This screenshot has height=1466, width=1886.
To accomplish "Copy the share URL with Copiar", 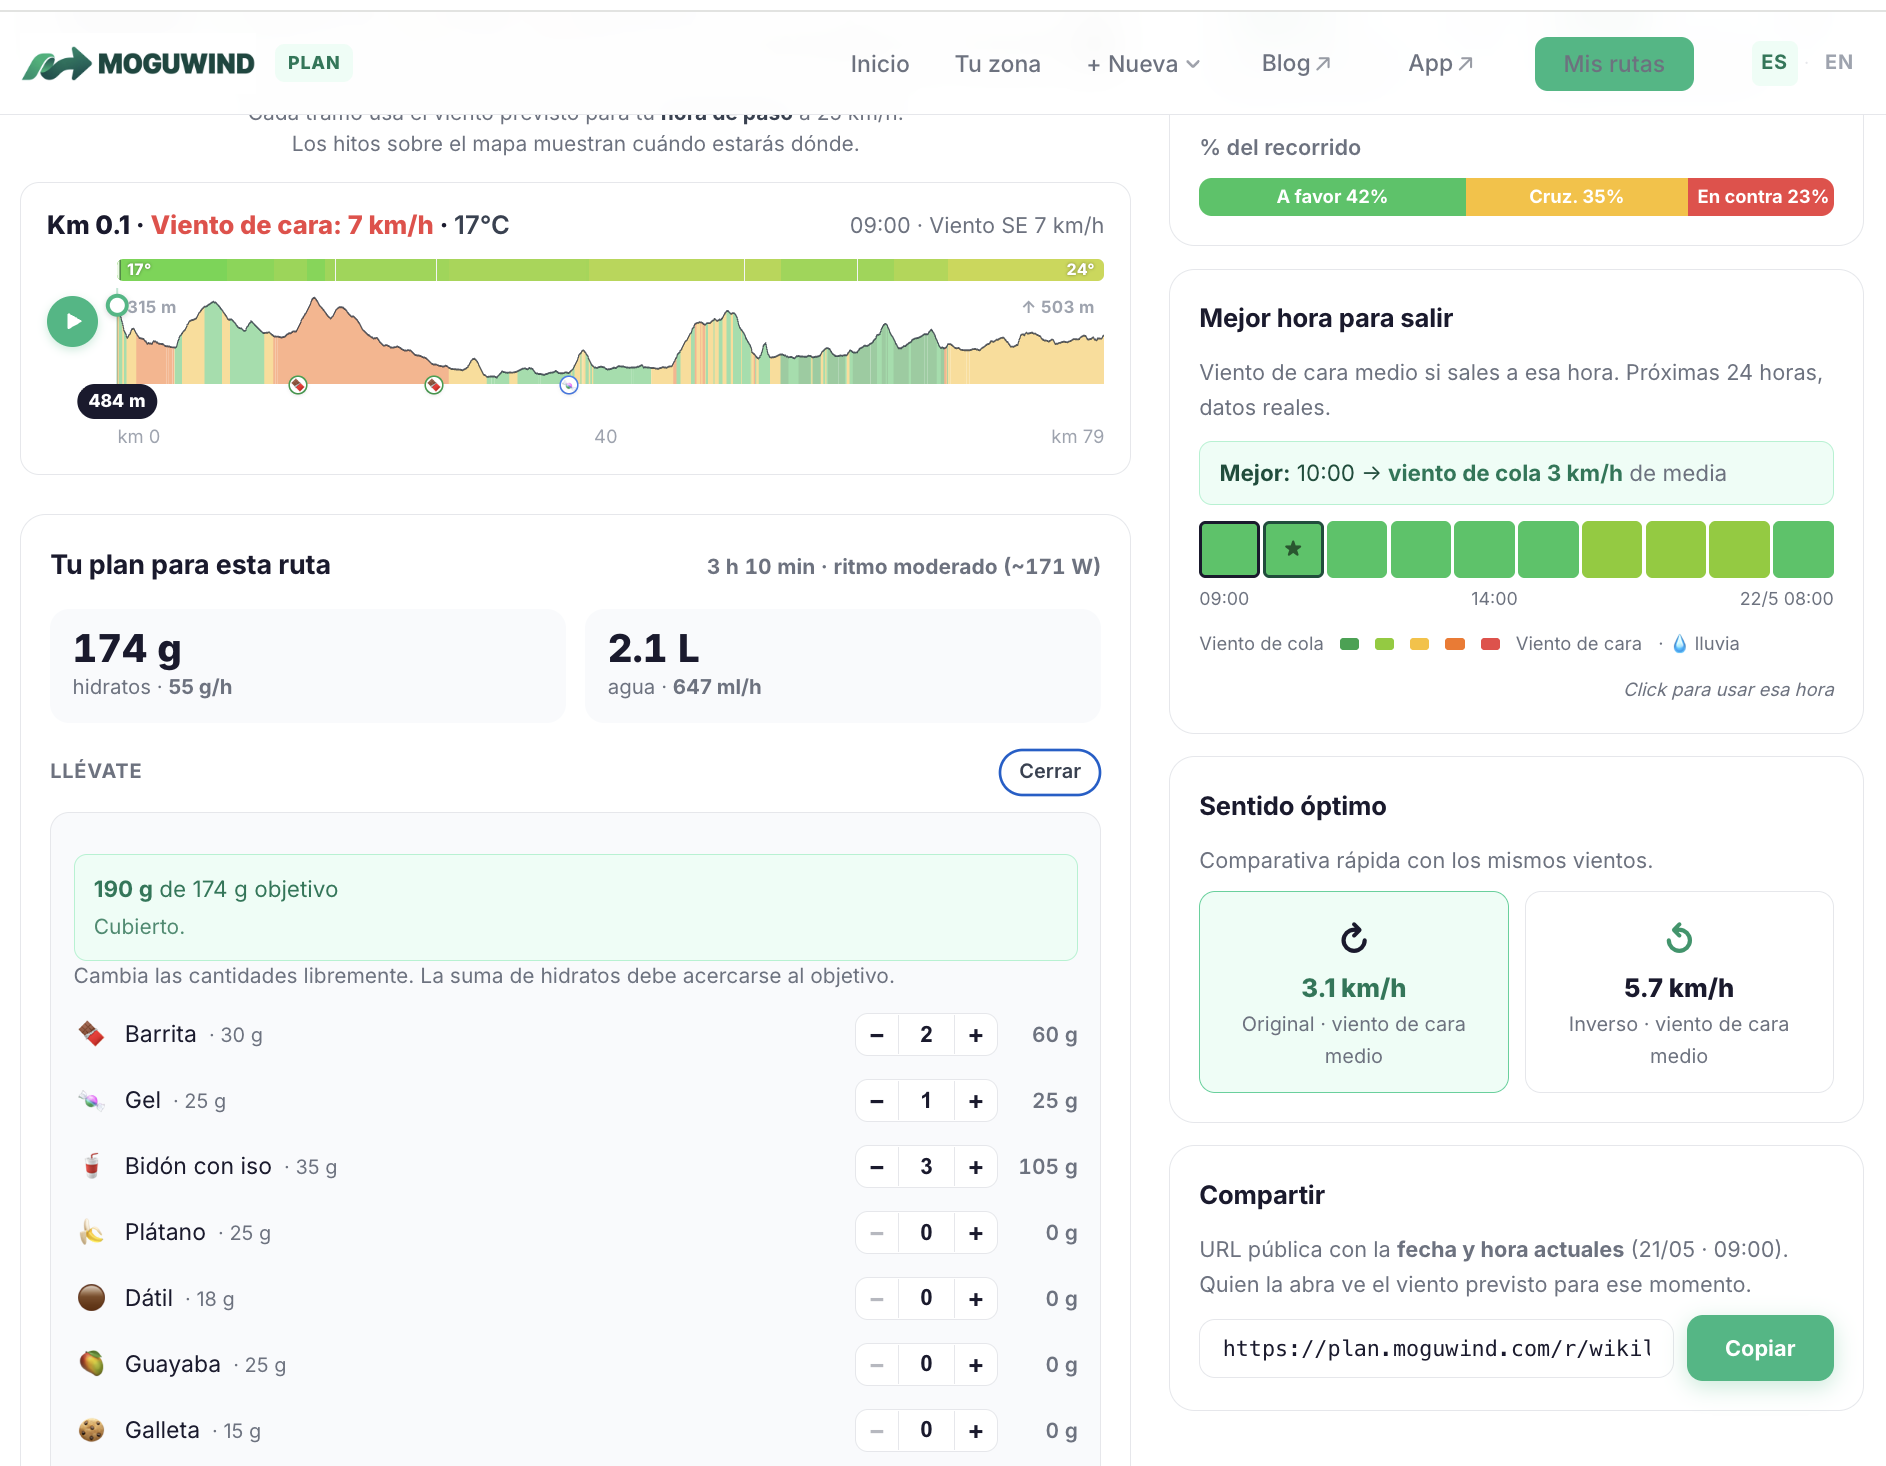I will click(1759, 1348).
